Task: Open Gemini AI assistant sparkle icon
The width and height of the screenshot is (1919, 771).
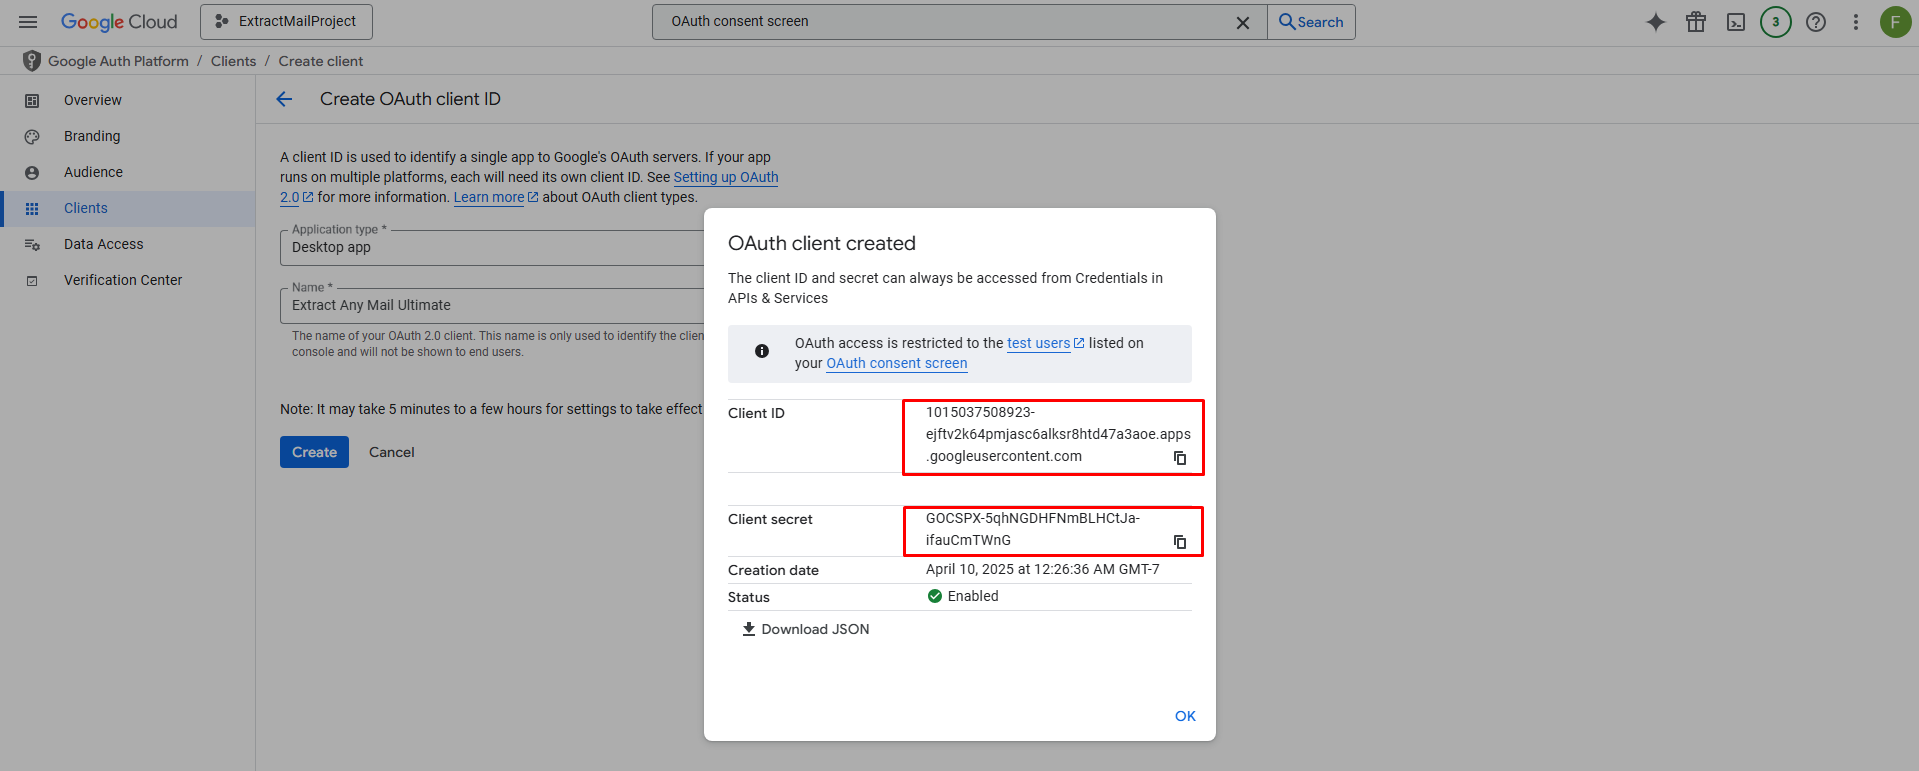Action: coord(1656,22)
